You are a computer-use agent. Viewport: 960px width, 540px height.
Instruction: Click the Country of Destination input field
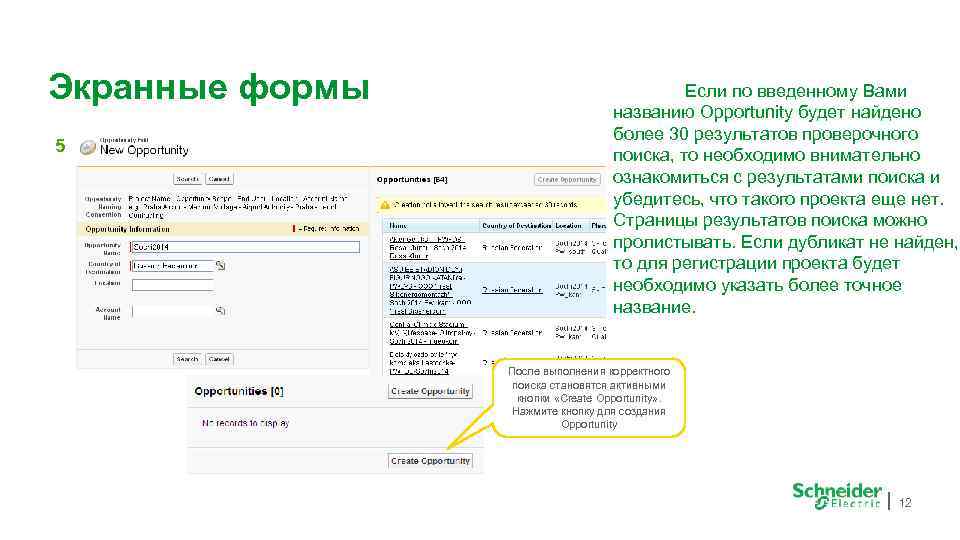click(x=172, y=266)
